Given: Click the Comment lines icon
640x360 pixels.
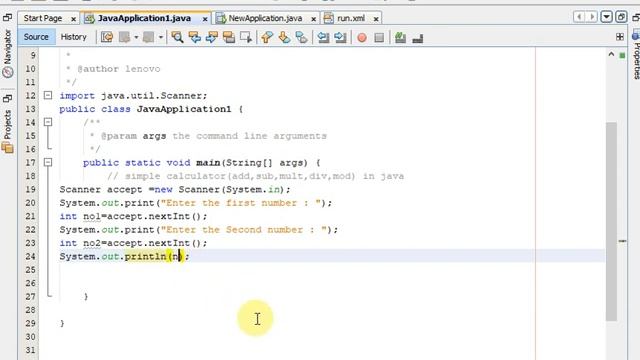Looking at the screenshot, I should pyautogui.click(x=400, y=38).
